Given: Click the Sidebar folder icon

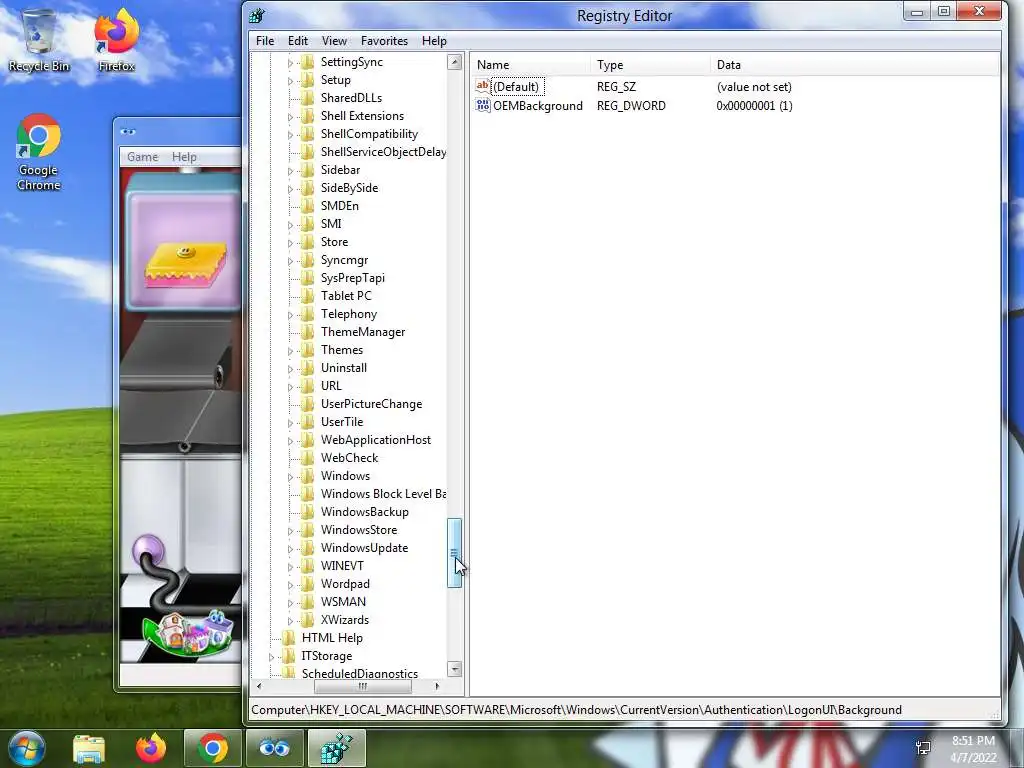Looking at the screenshot, I should [307, 170].
